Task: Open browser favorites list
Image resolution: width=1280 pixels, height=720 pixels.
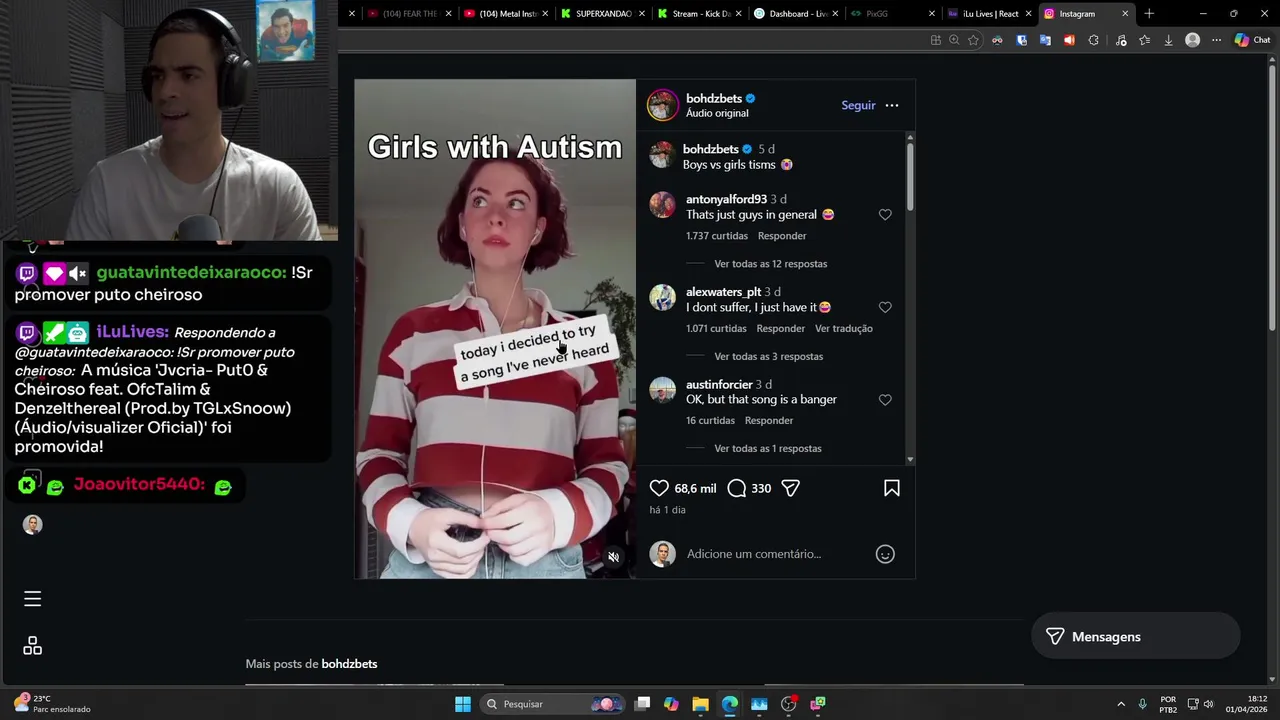Action: (1144, 40)
